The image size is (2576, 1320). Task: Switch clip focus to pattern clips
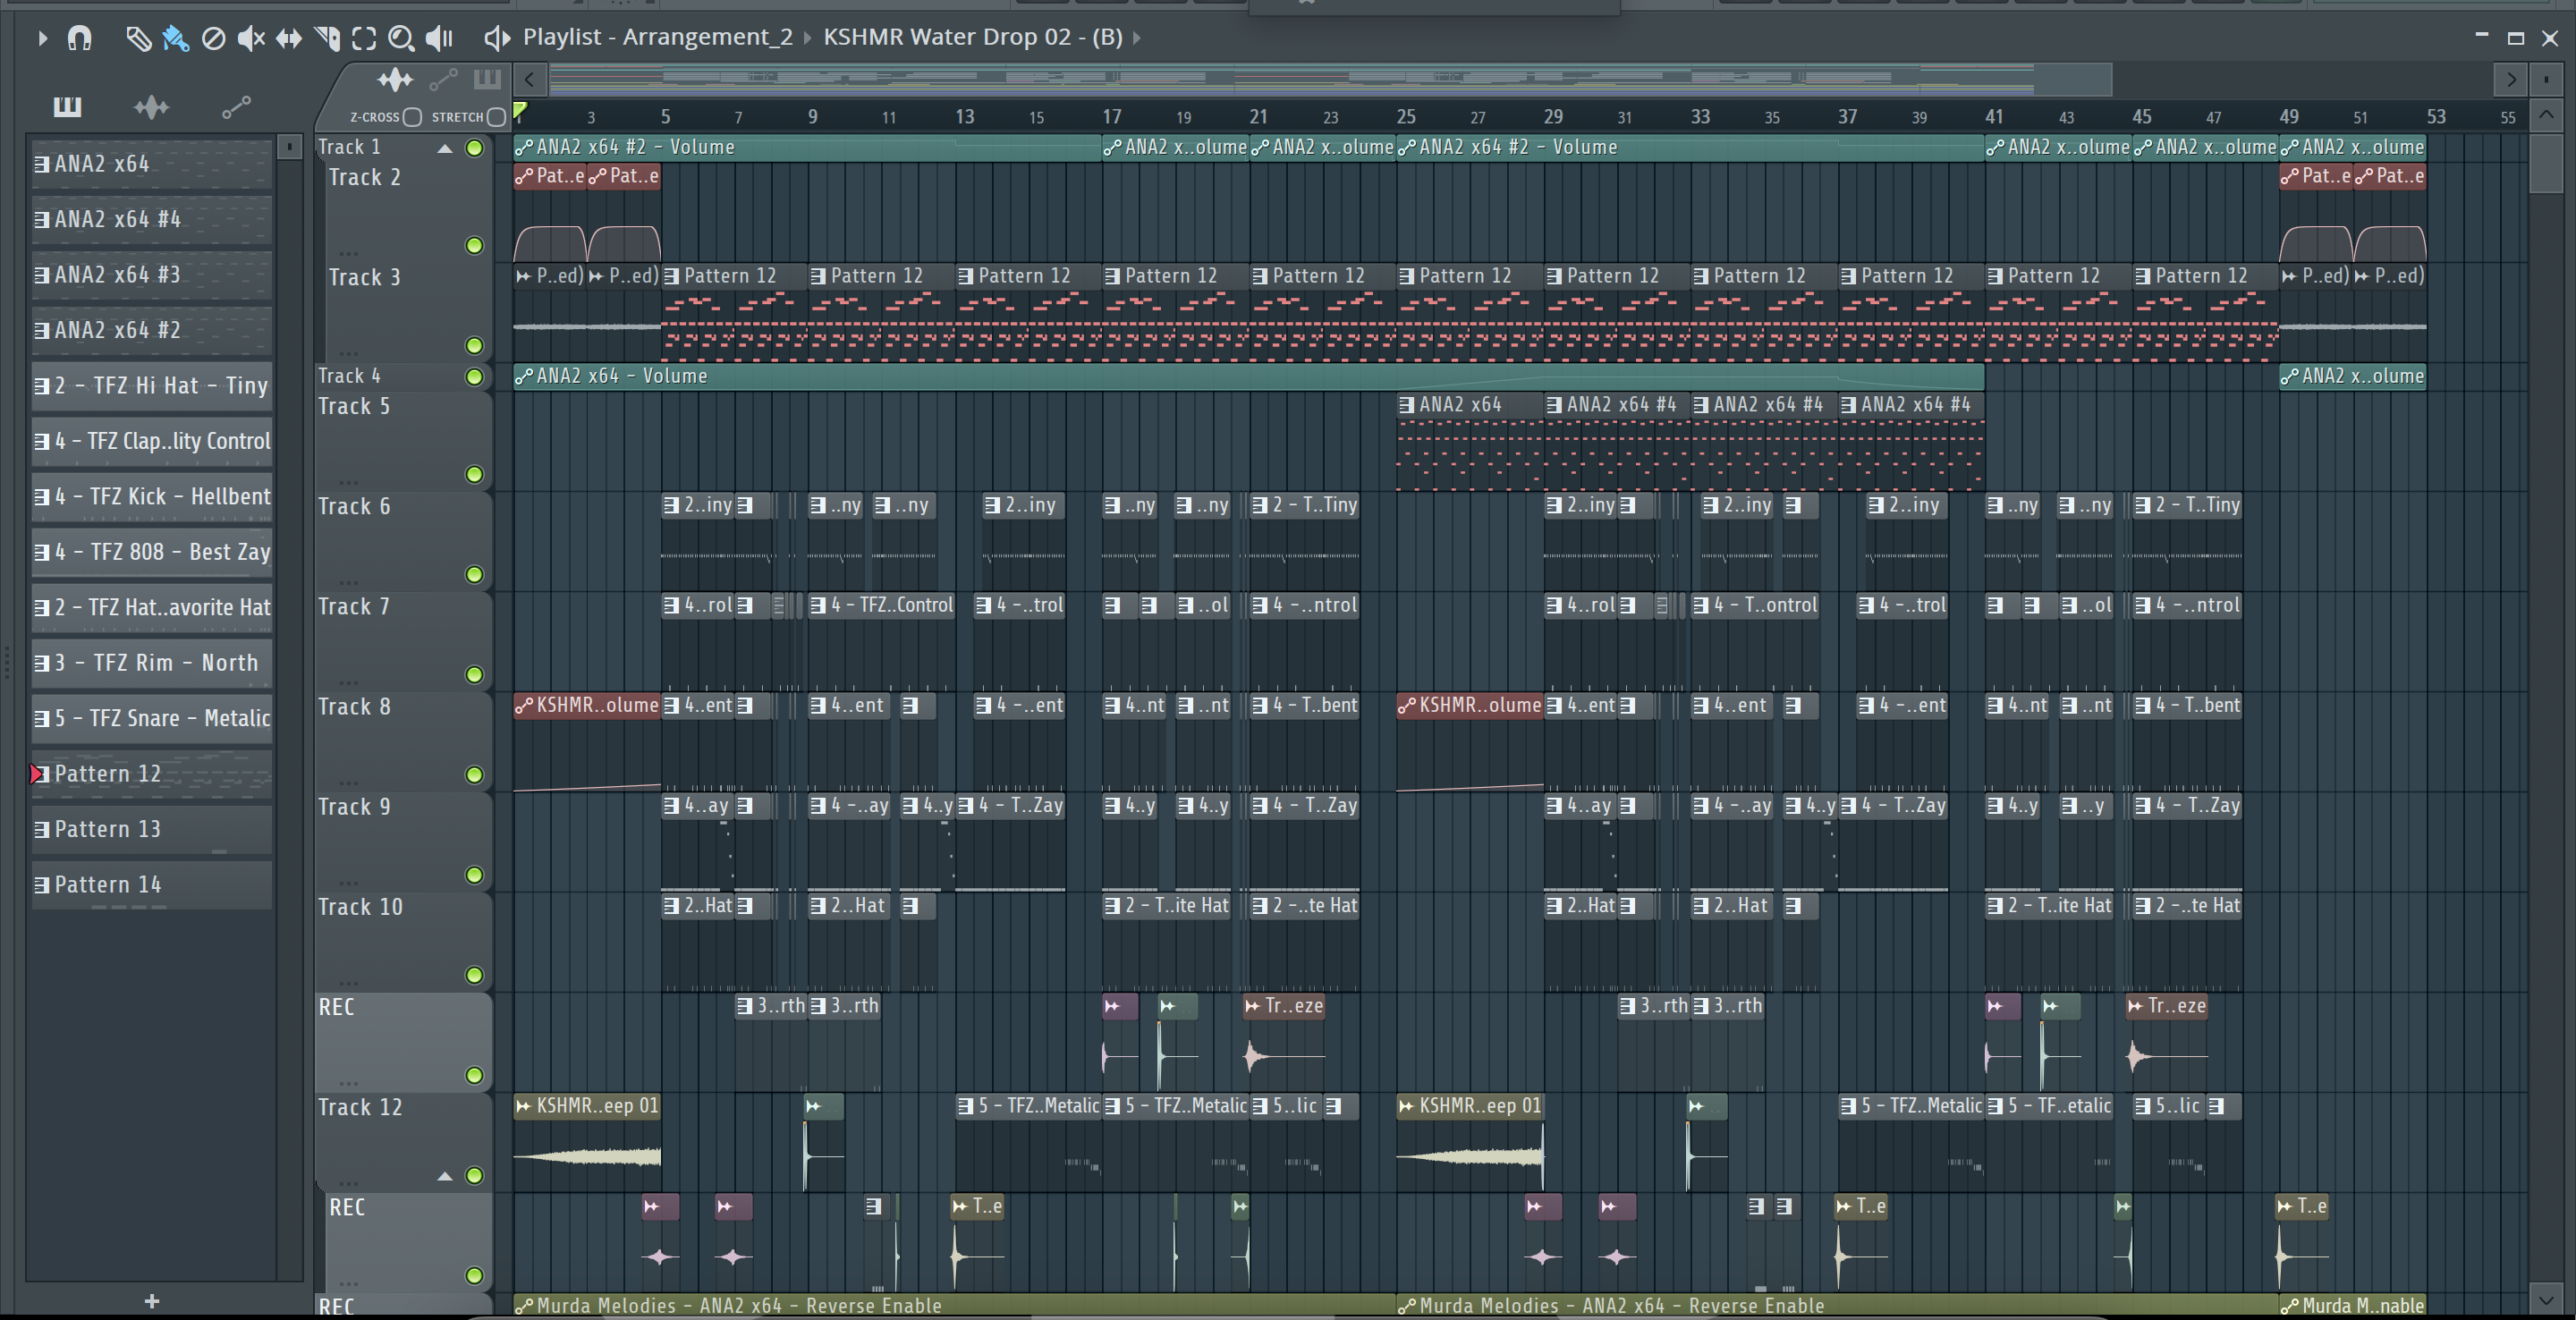[x=487, y=79]
